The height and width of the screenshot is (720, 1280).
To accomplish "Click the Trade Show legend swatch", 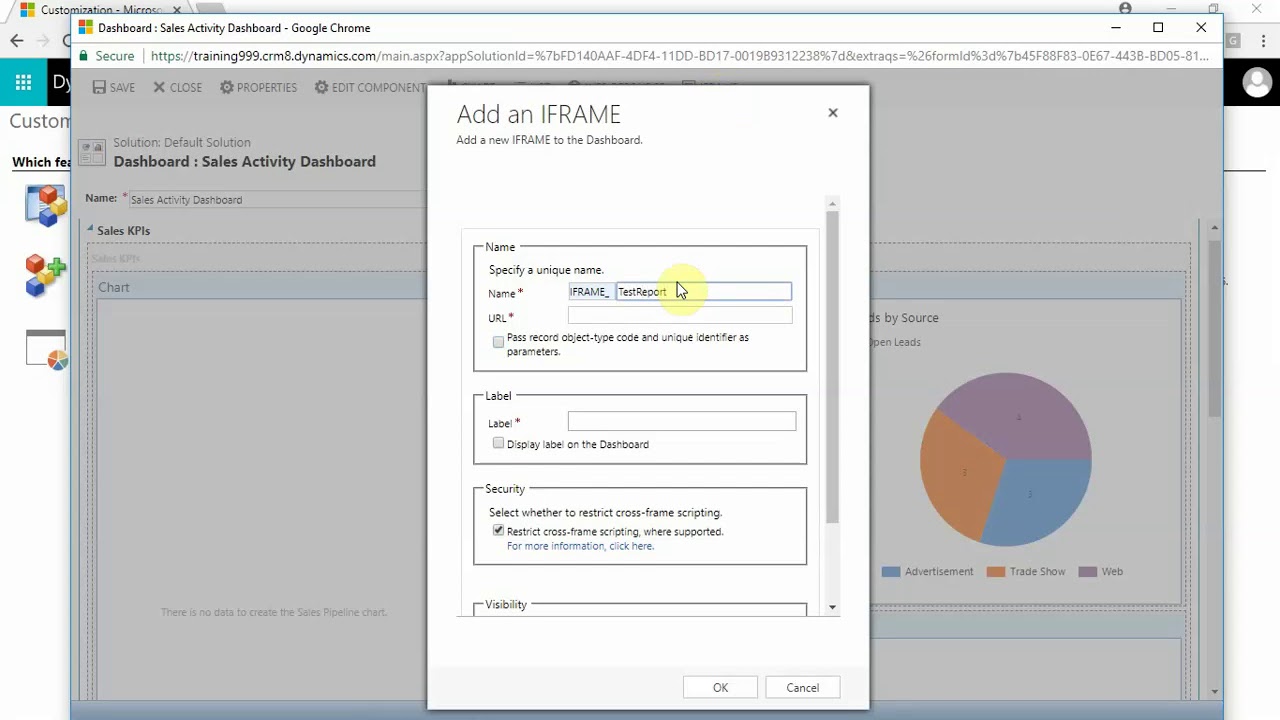I will 996,572.
